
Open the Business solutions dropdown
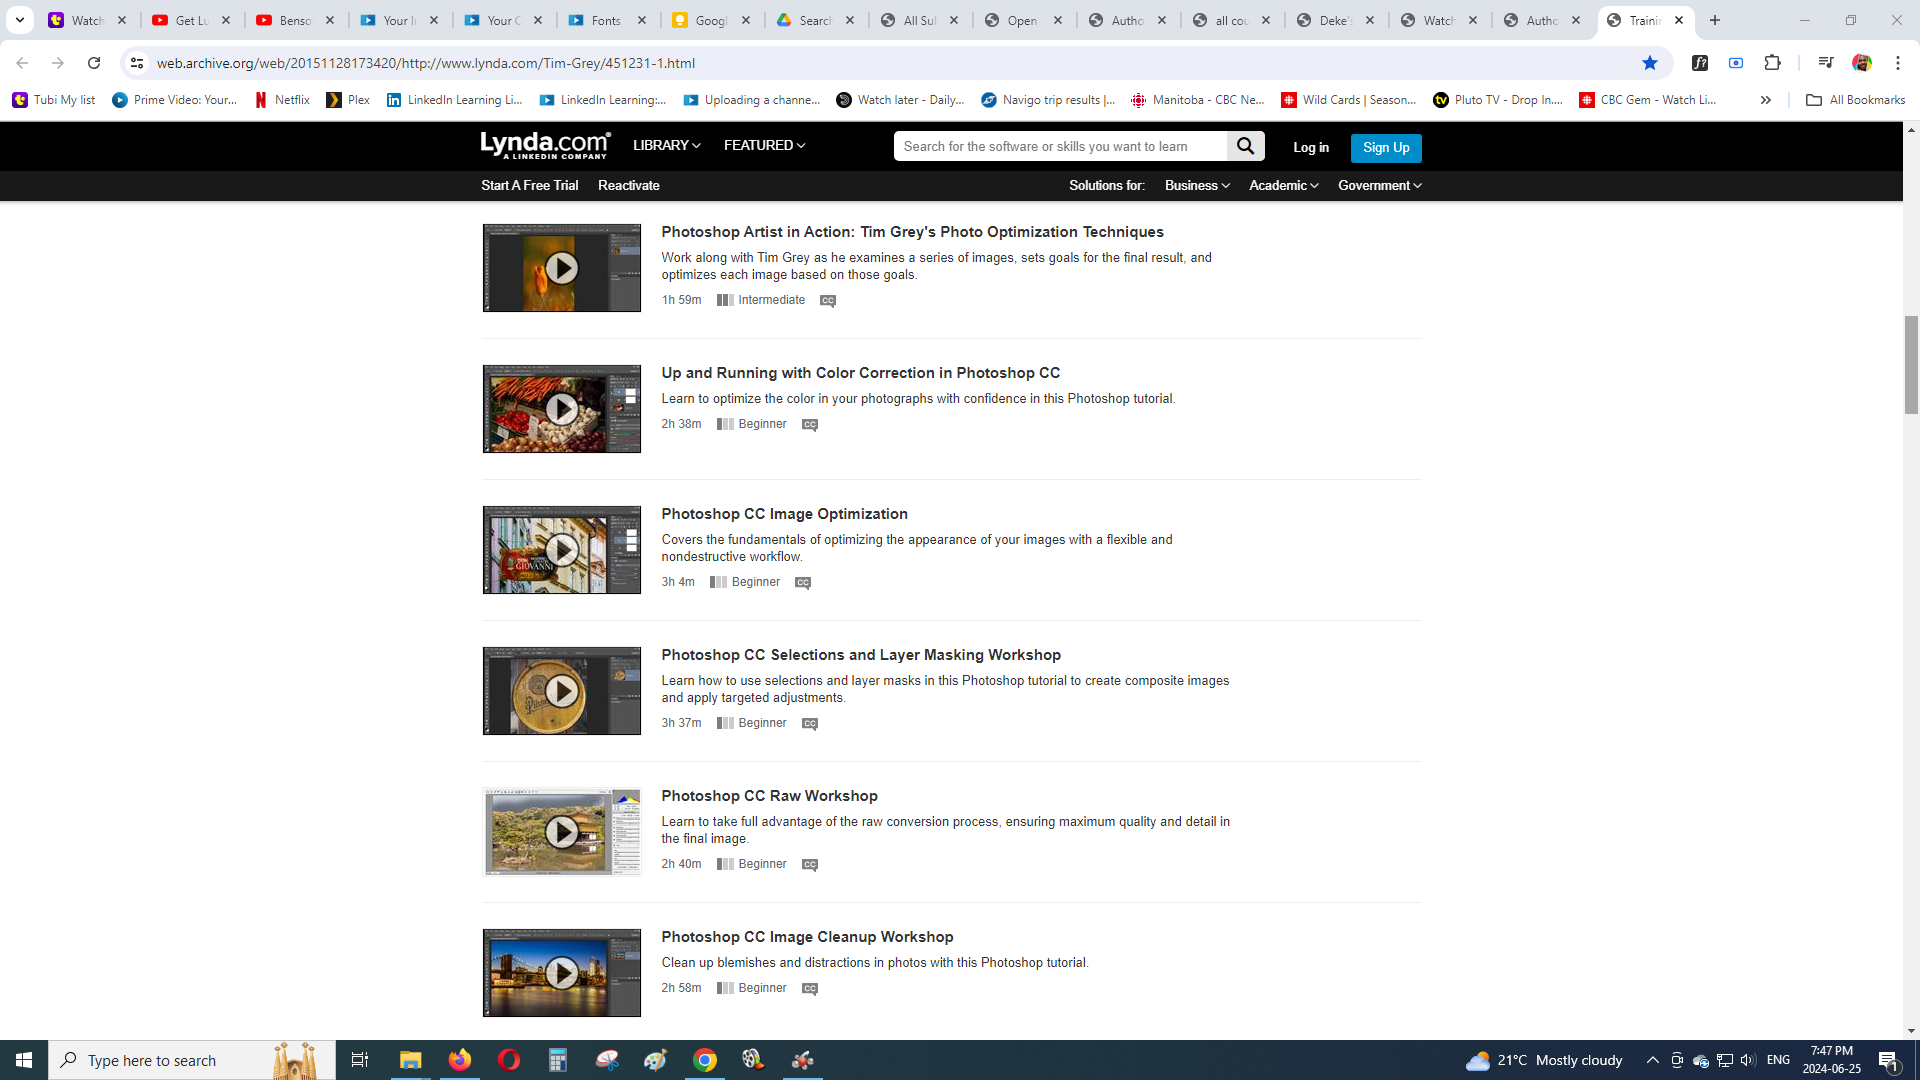(1196, 185)
